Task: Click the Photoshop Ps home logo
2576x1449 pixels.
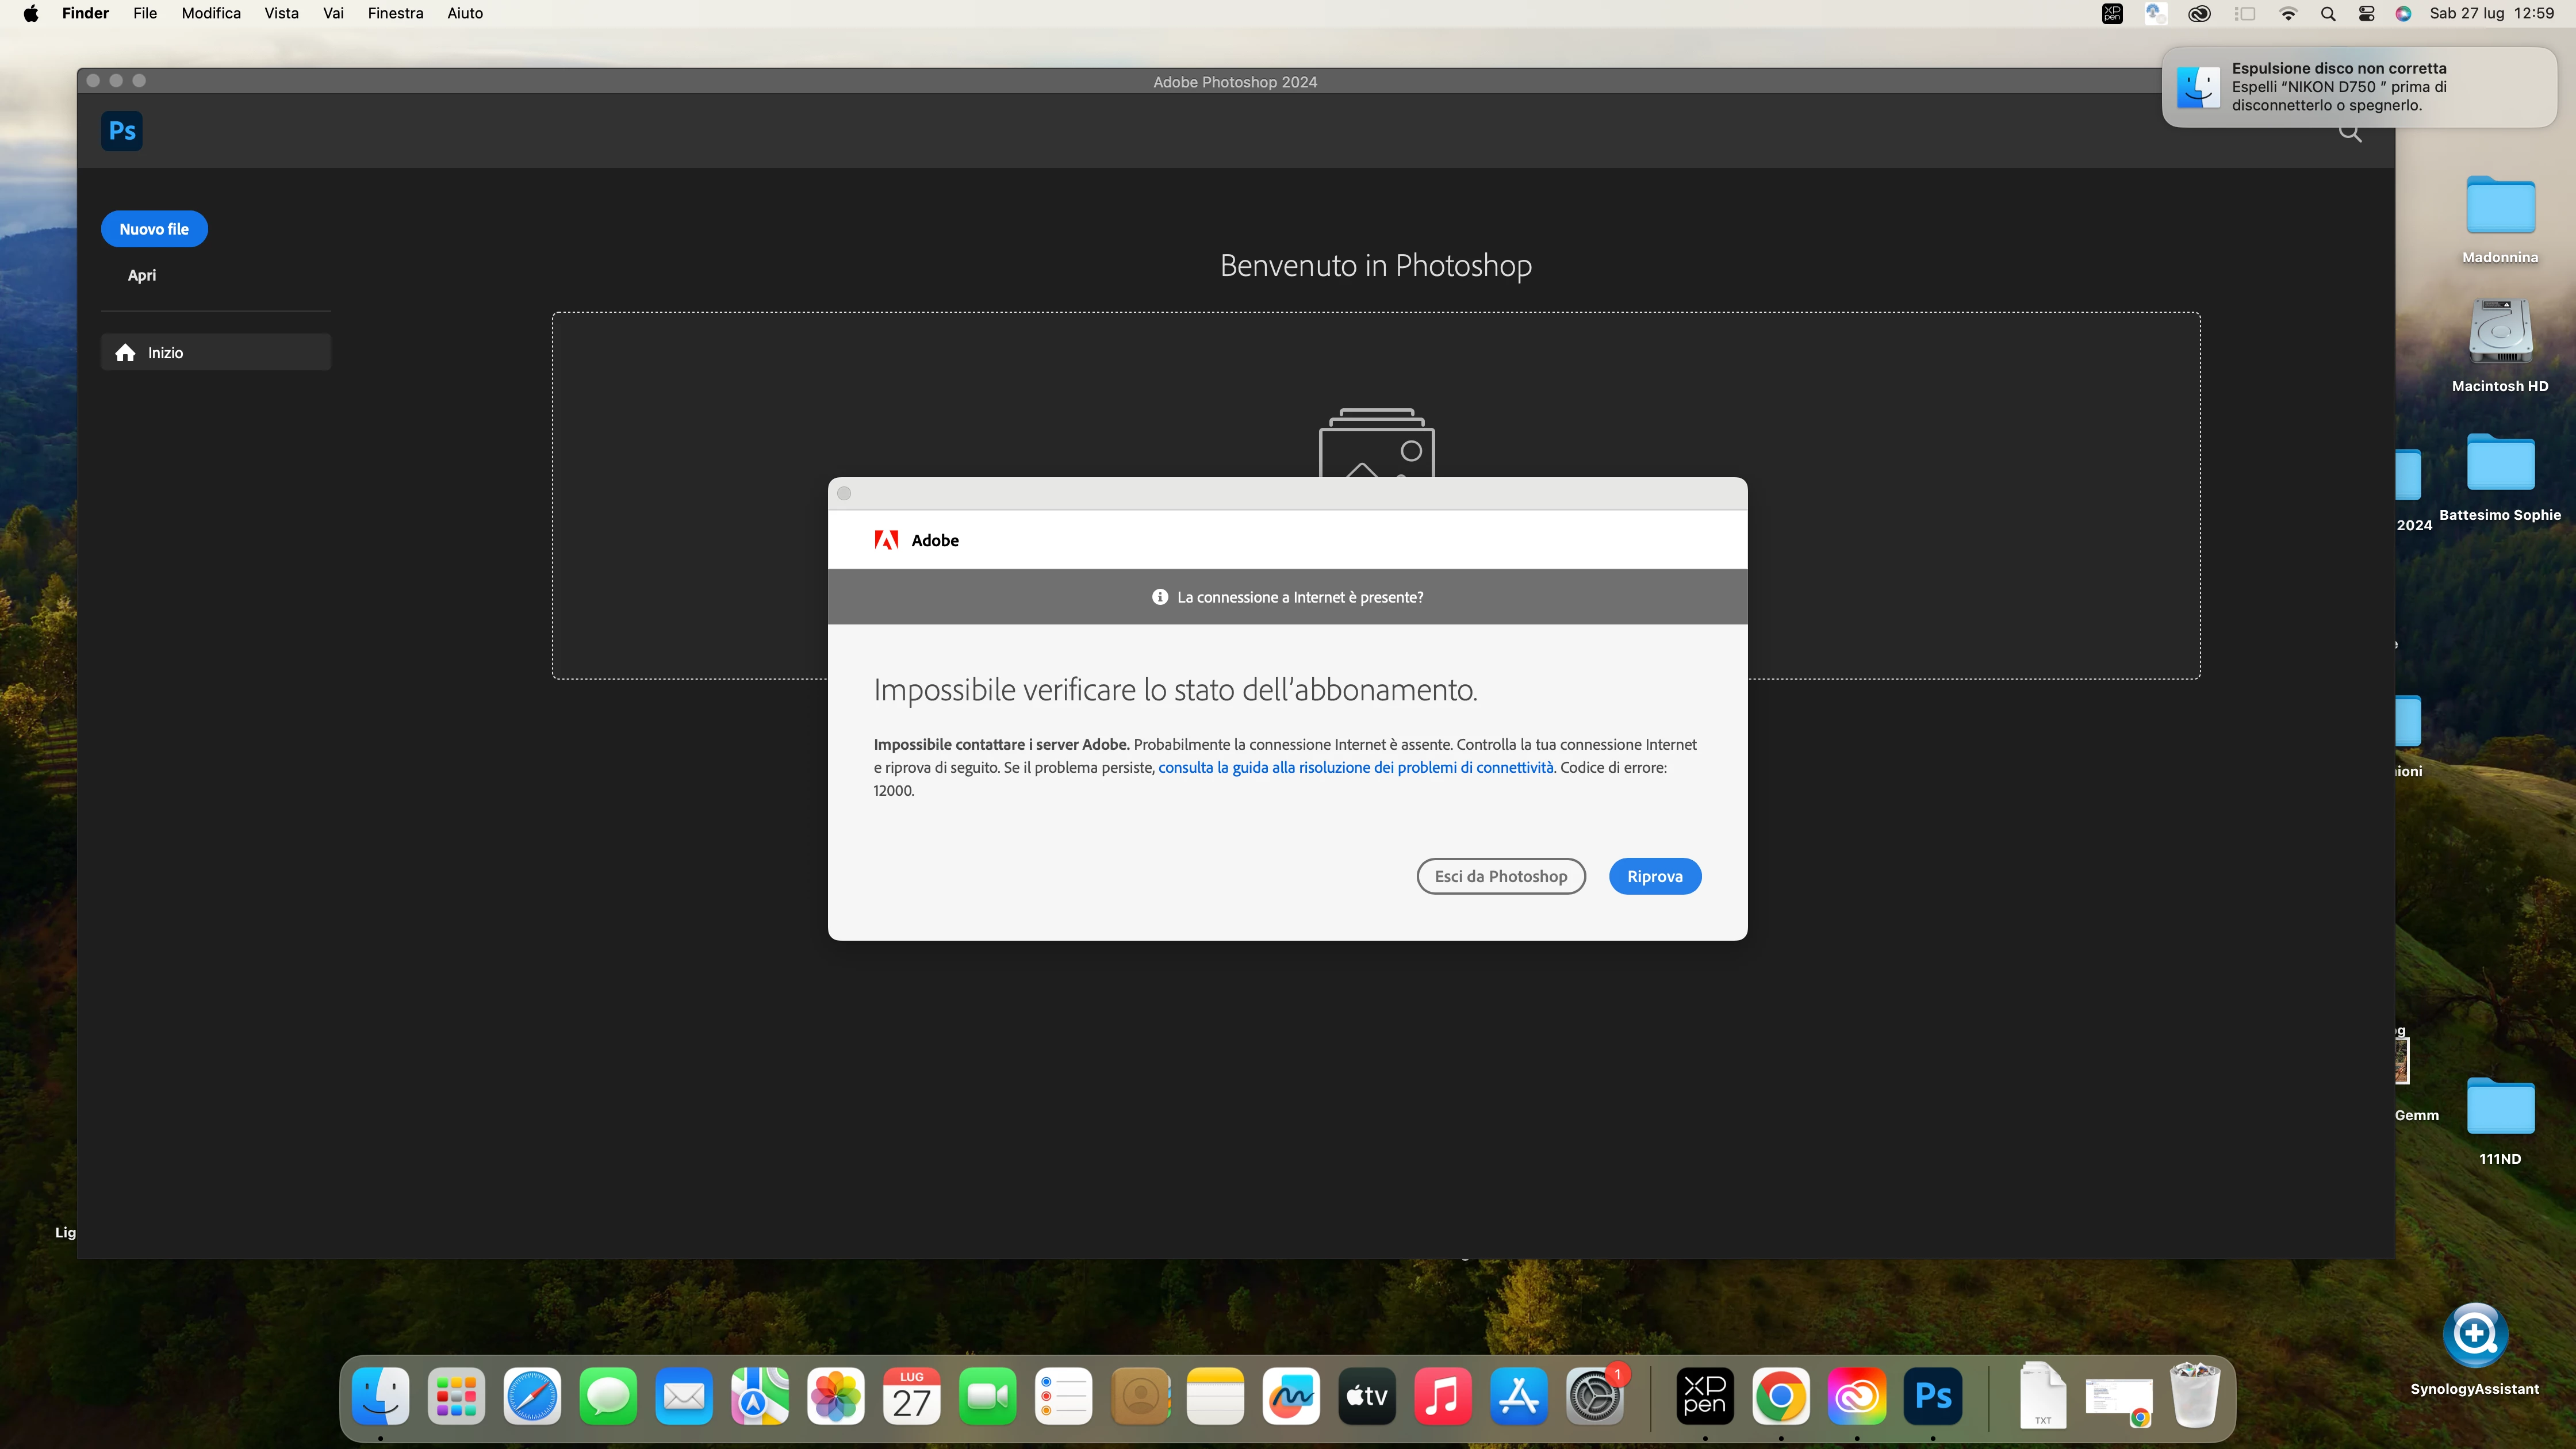Action: pyautogui.click(x=122, y=131)
